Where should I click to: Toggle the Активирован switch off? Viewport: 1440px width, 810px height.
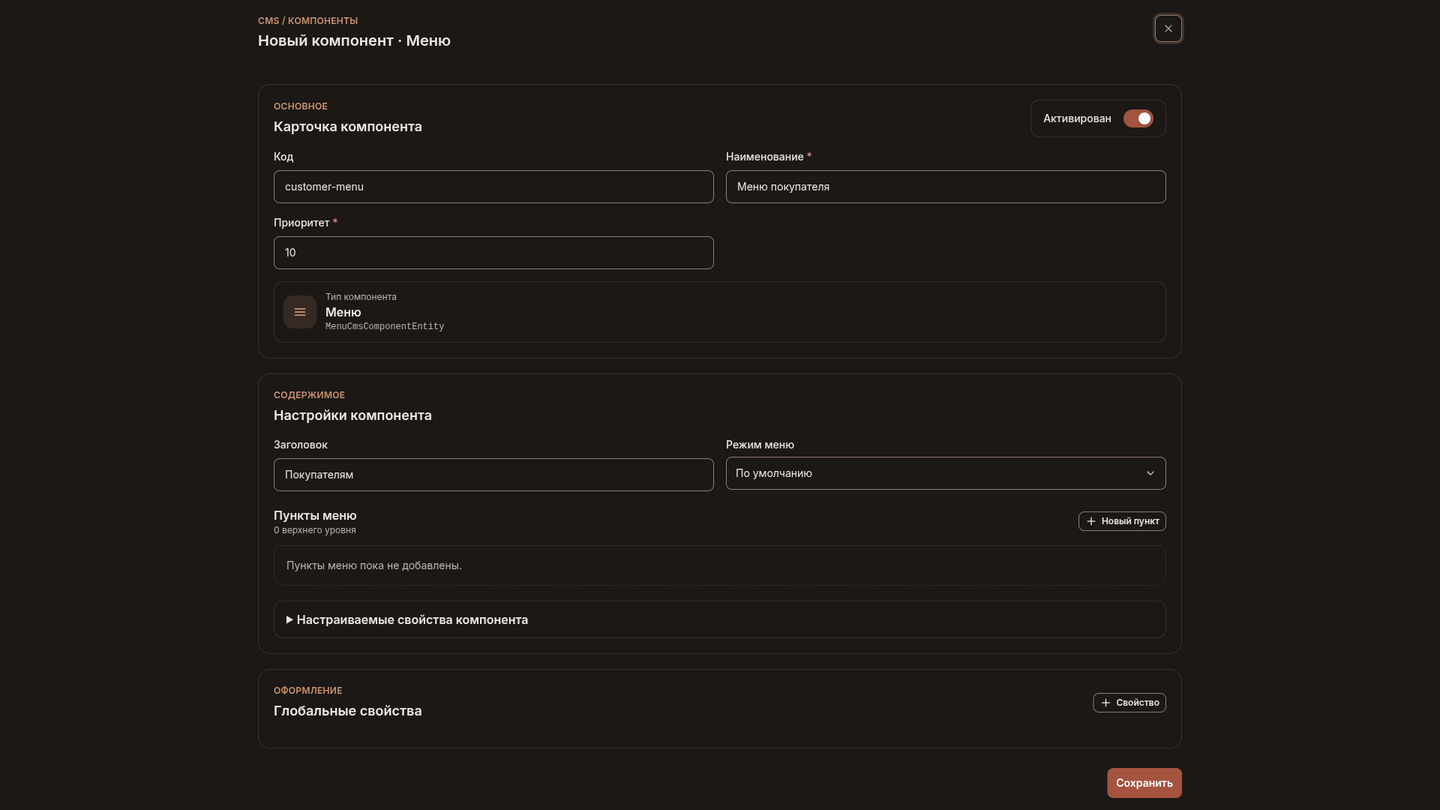(x=1138, y=118)
